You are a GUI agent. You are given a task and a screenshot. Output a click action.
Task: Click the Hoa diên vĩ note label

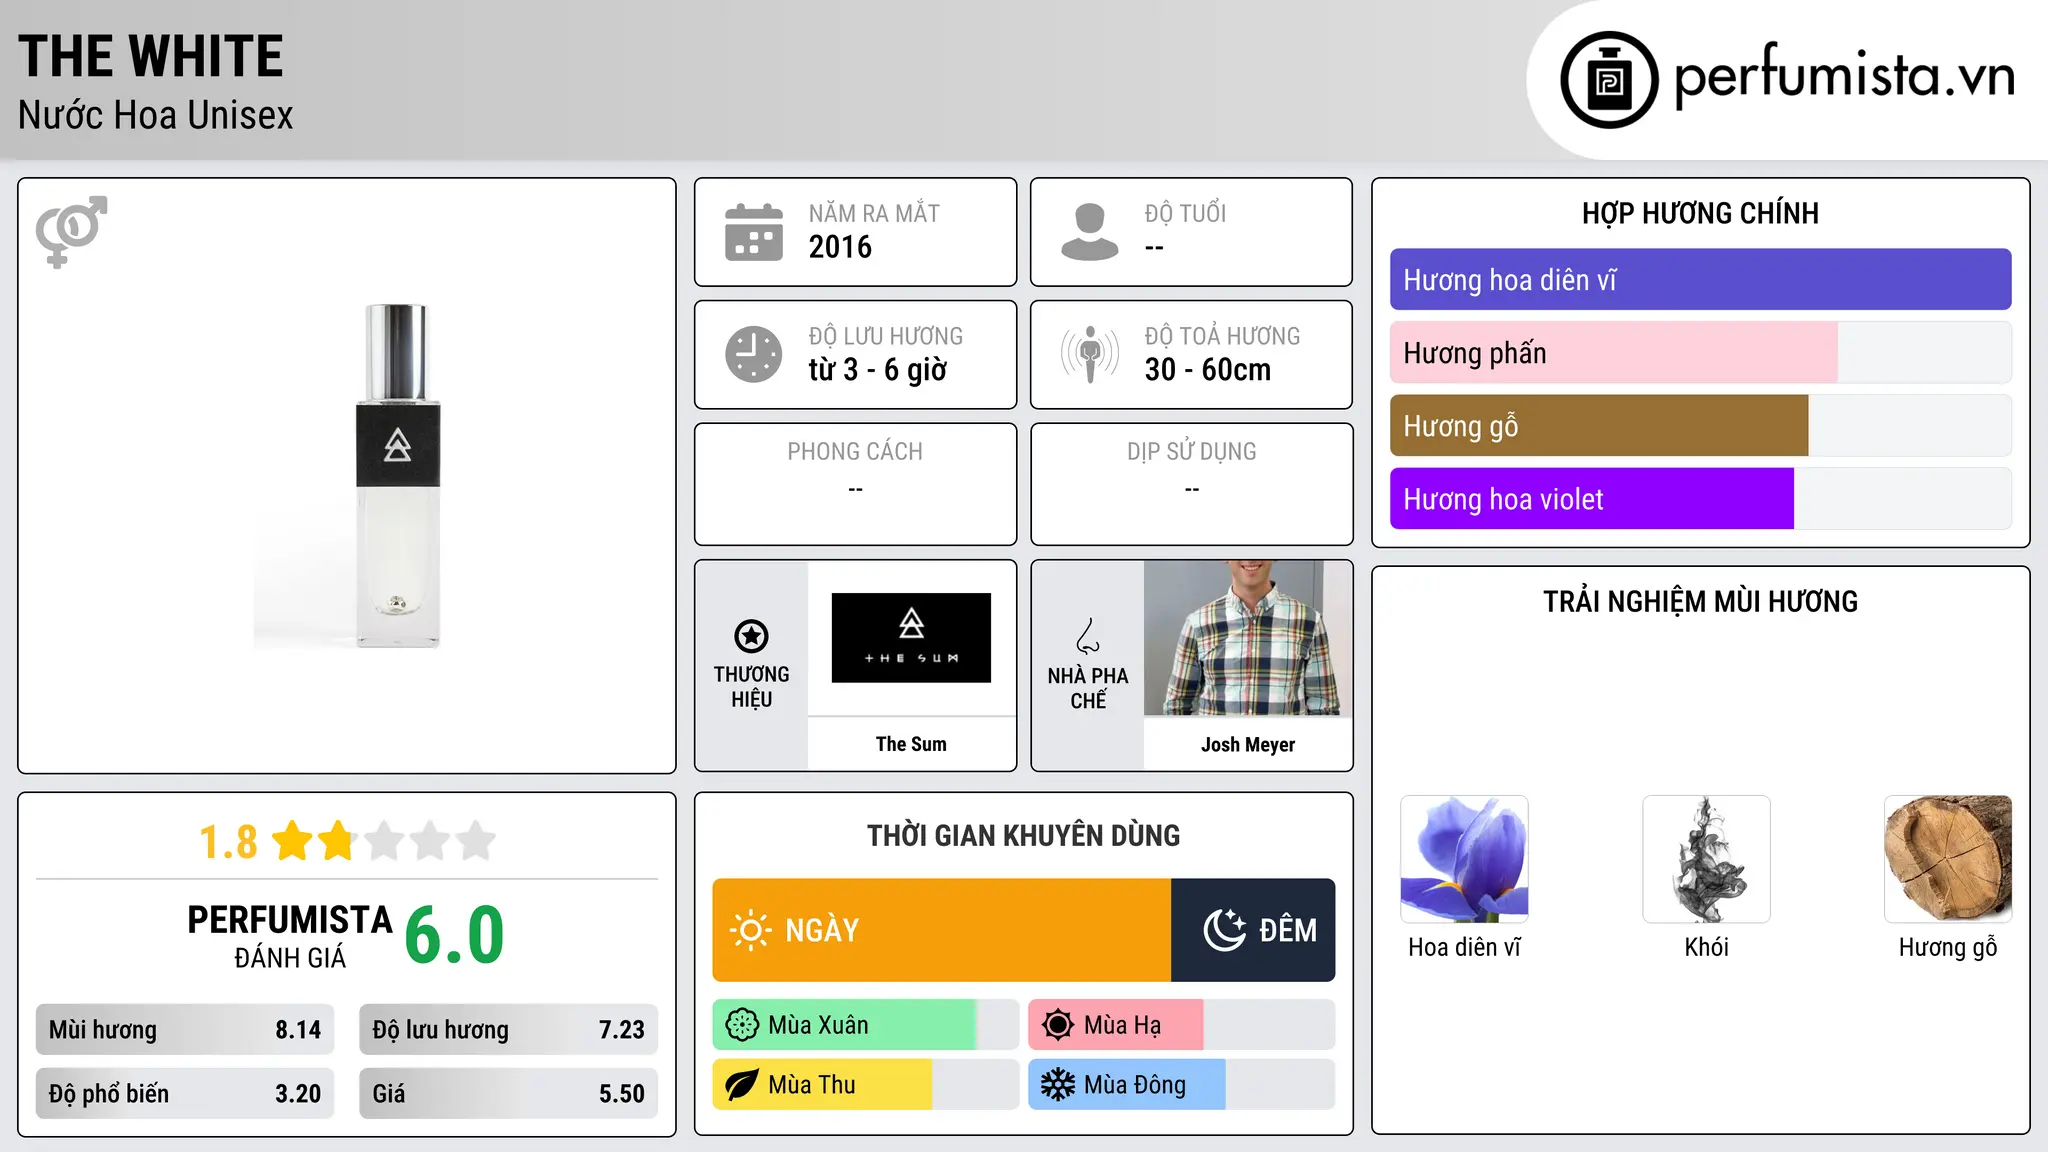pos(1464,947)
